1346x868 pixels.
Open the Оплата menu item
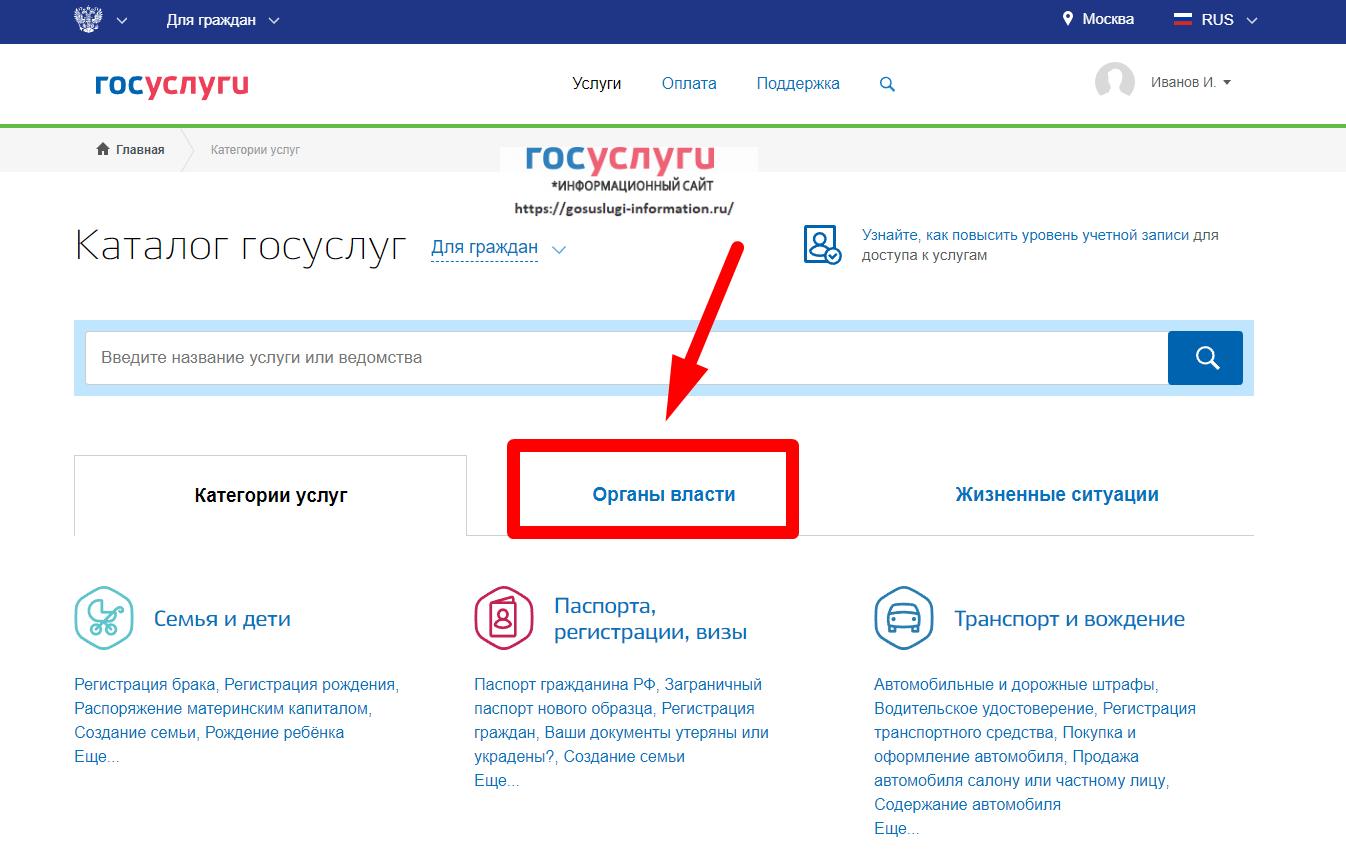click(689, 84)
